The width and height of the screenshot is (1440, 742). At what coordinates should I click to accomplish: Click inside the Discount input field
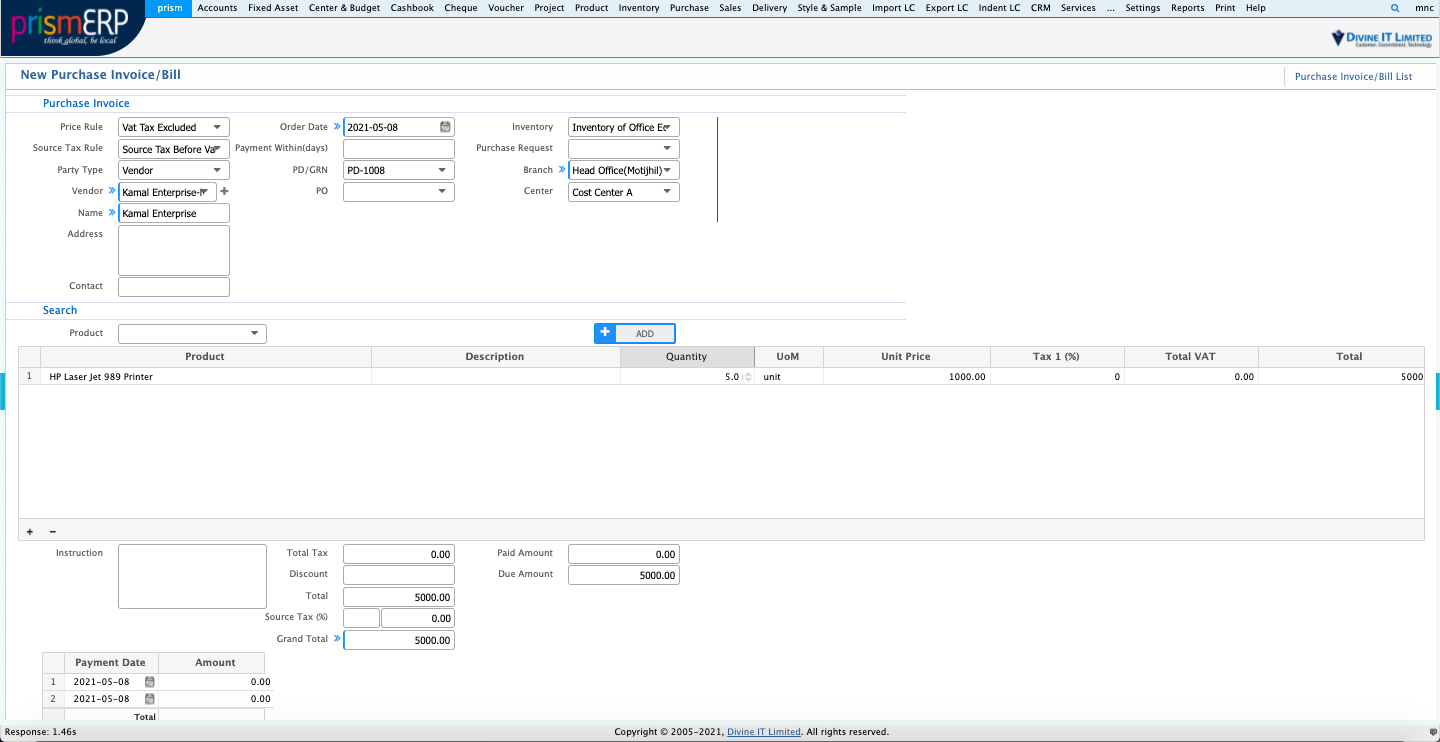click(x=398, y=574)
